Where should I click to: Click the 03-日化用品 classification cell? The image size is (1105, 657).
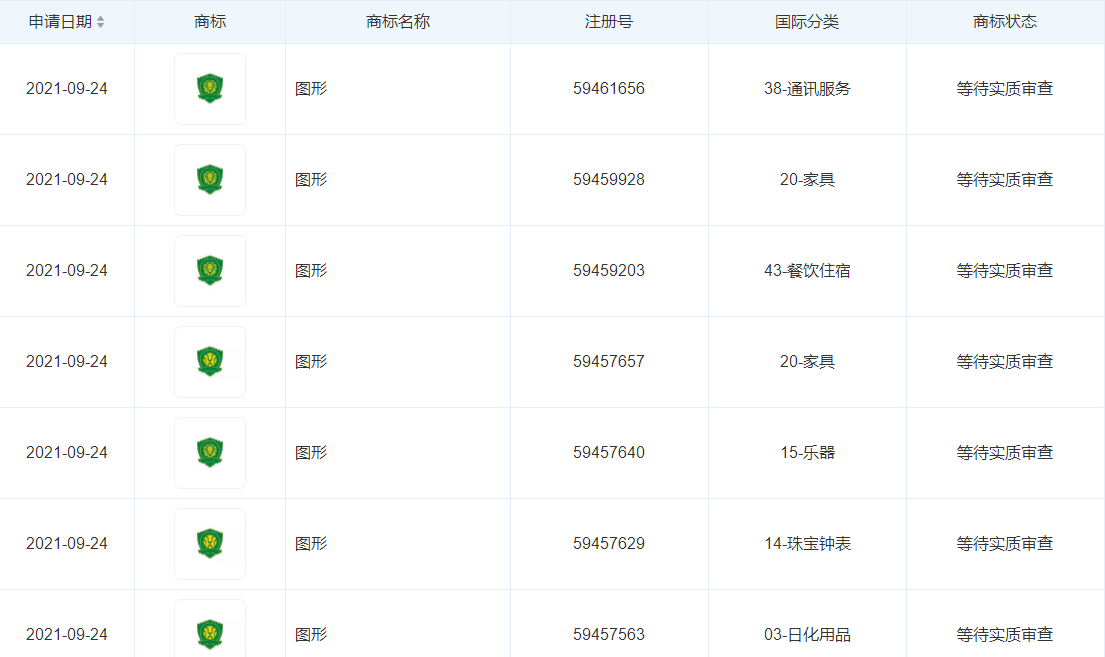click(x=807, y=634)
